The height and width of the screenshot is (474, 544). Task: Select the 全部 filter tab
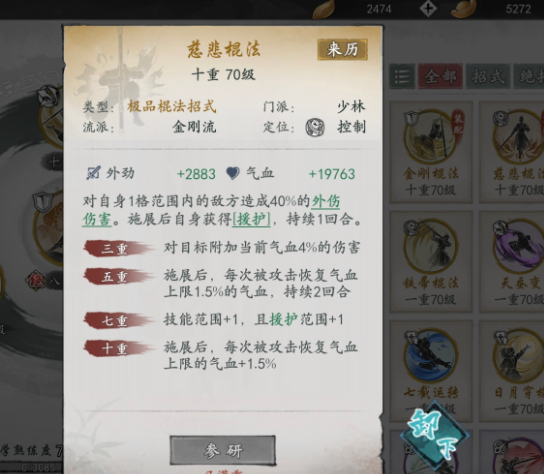[x=440, y=76]
